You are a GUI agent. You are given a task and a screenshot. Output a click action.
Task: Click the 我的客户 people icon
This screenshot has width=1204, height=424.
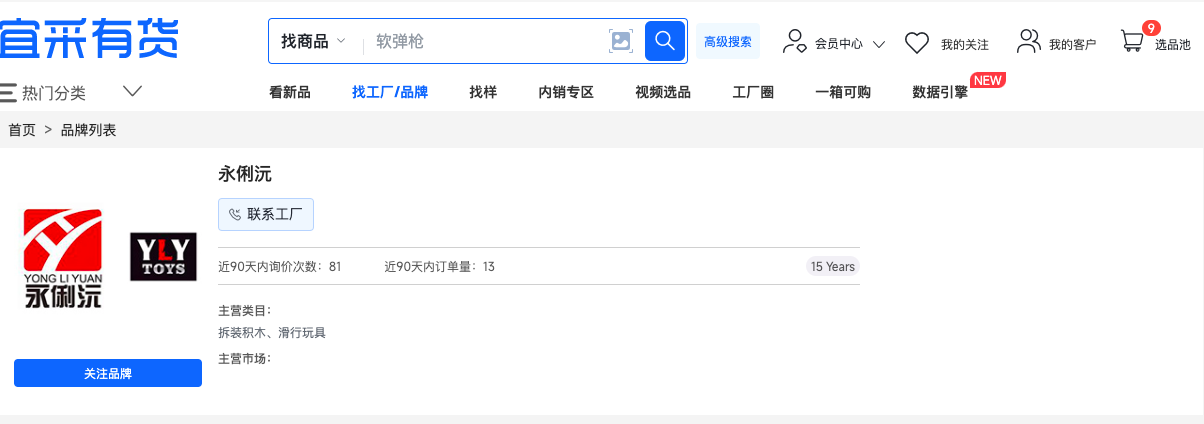[1029, 41]
